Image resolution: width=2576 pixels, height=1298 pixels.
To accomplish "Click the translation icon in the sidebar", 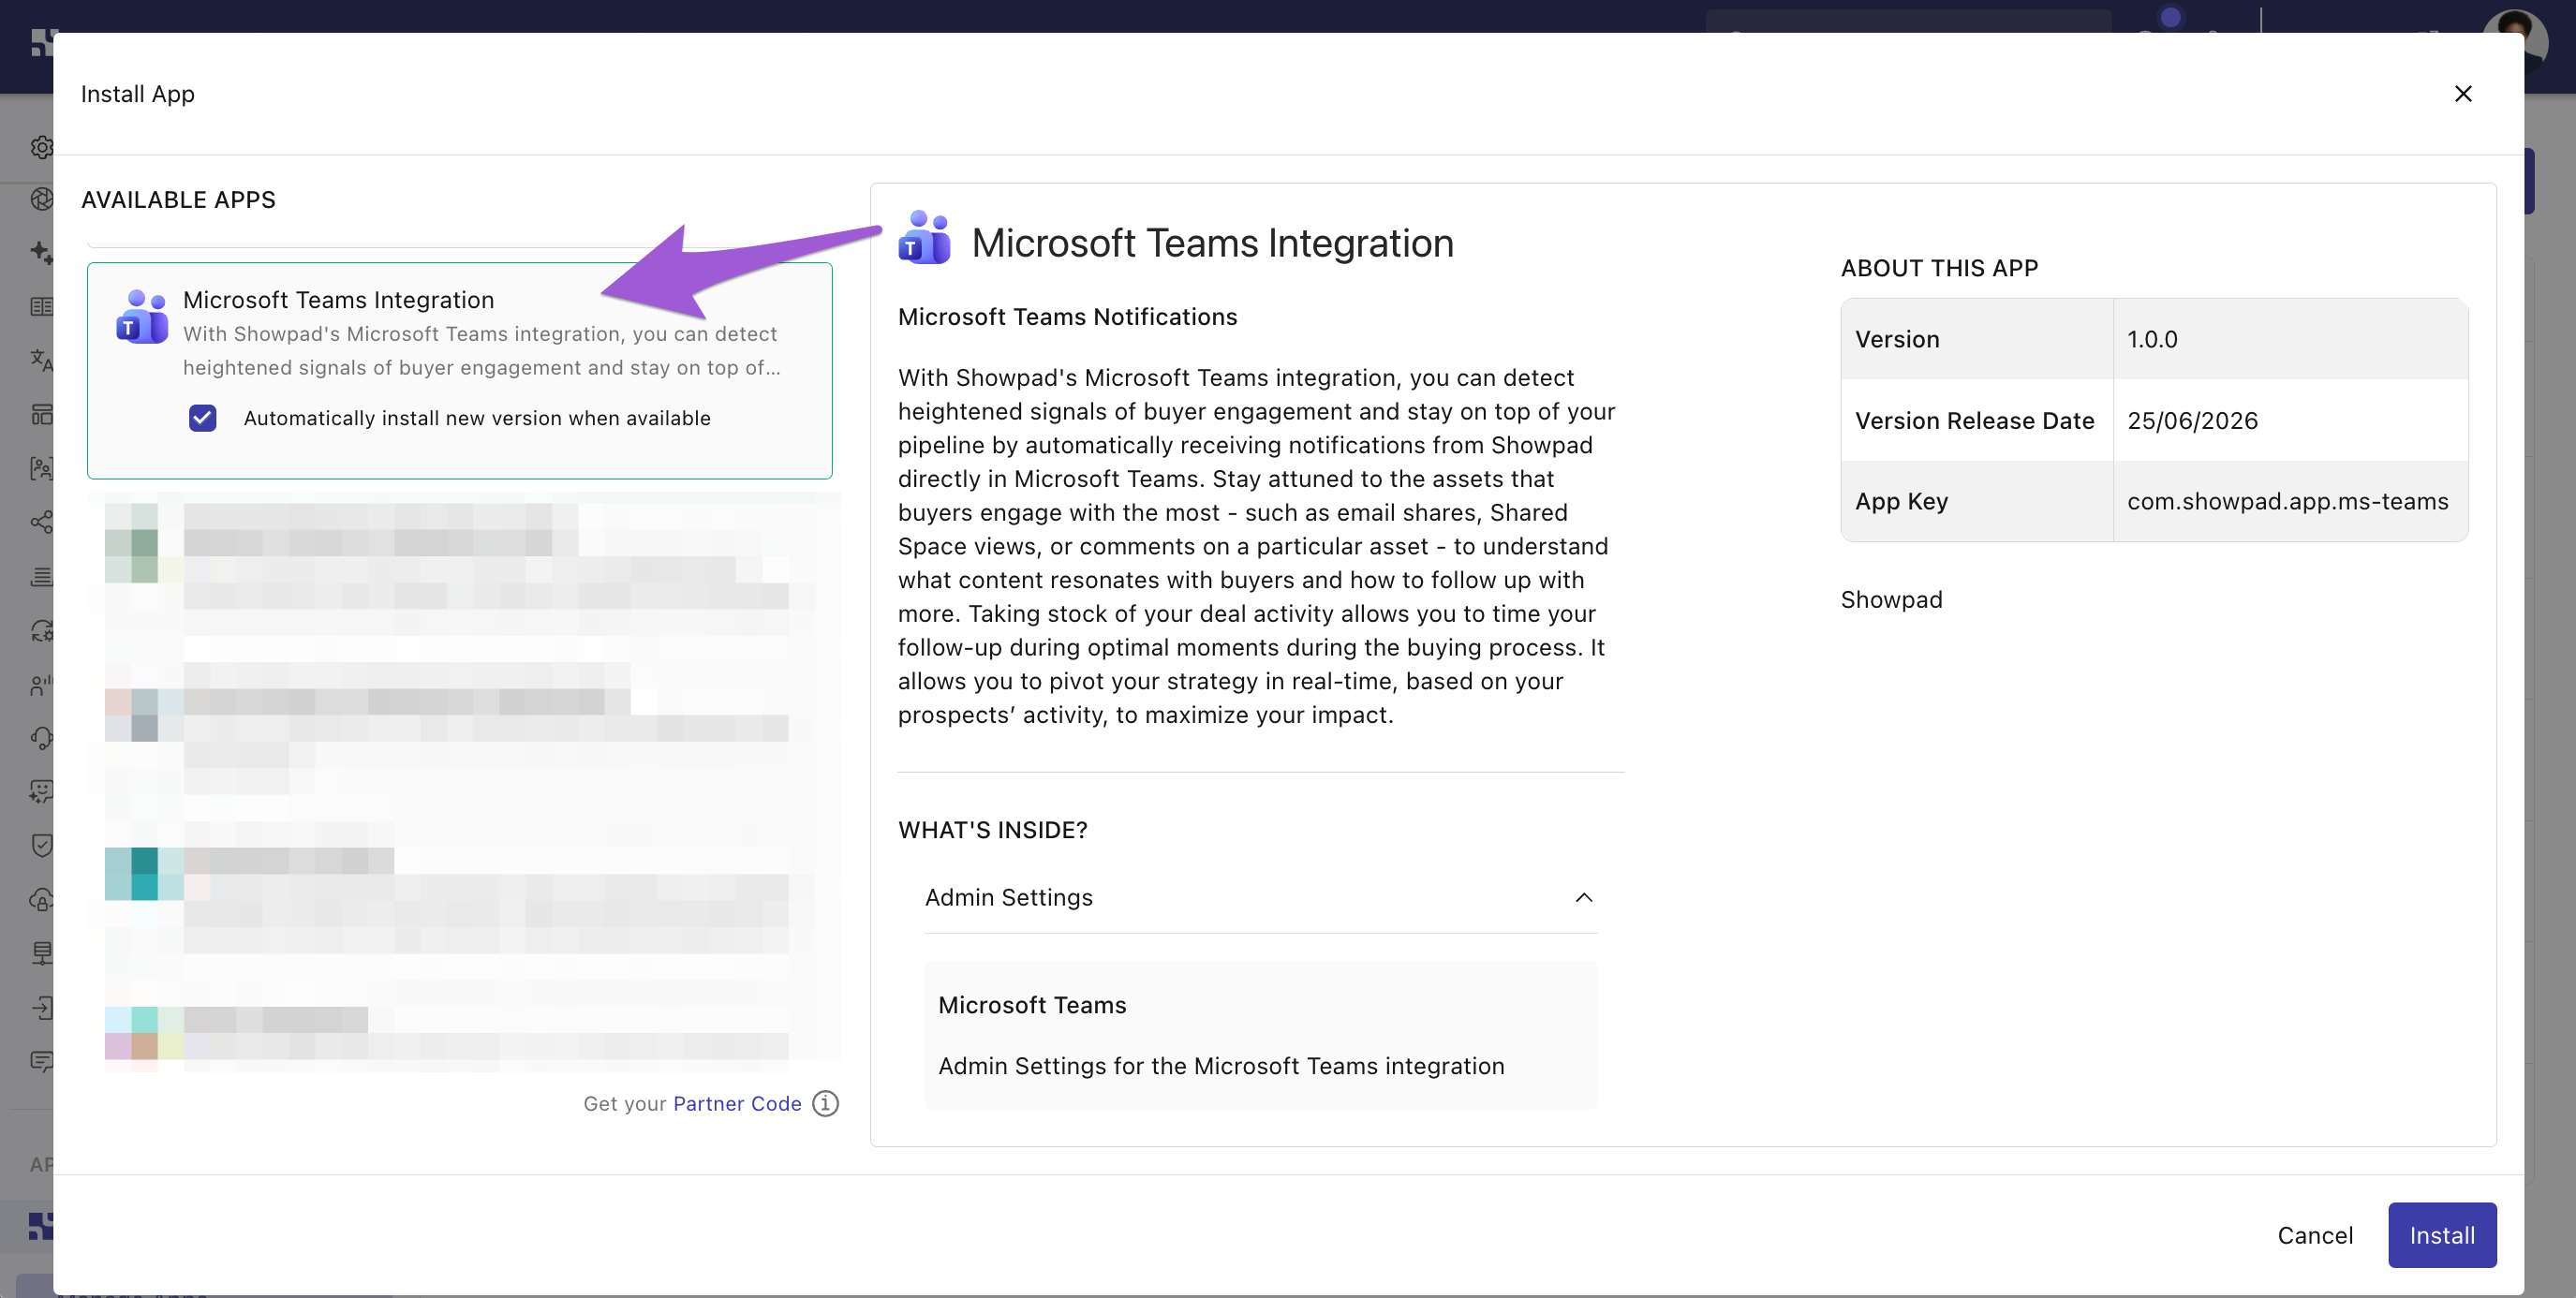I will pyautogui.click(x=41, y=360).
